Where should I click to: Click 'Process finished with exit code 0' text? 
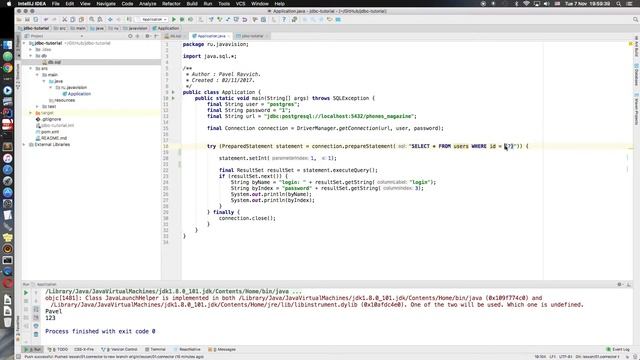pyautogui.click(x=100, y=331)
